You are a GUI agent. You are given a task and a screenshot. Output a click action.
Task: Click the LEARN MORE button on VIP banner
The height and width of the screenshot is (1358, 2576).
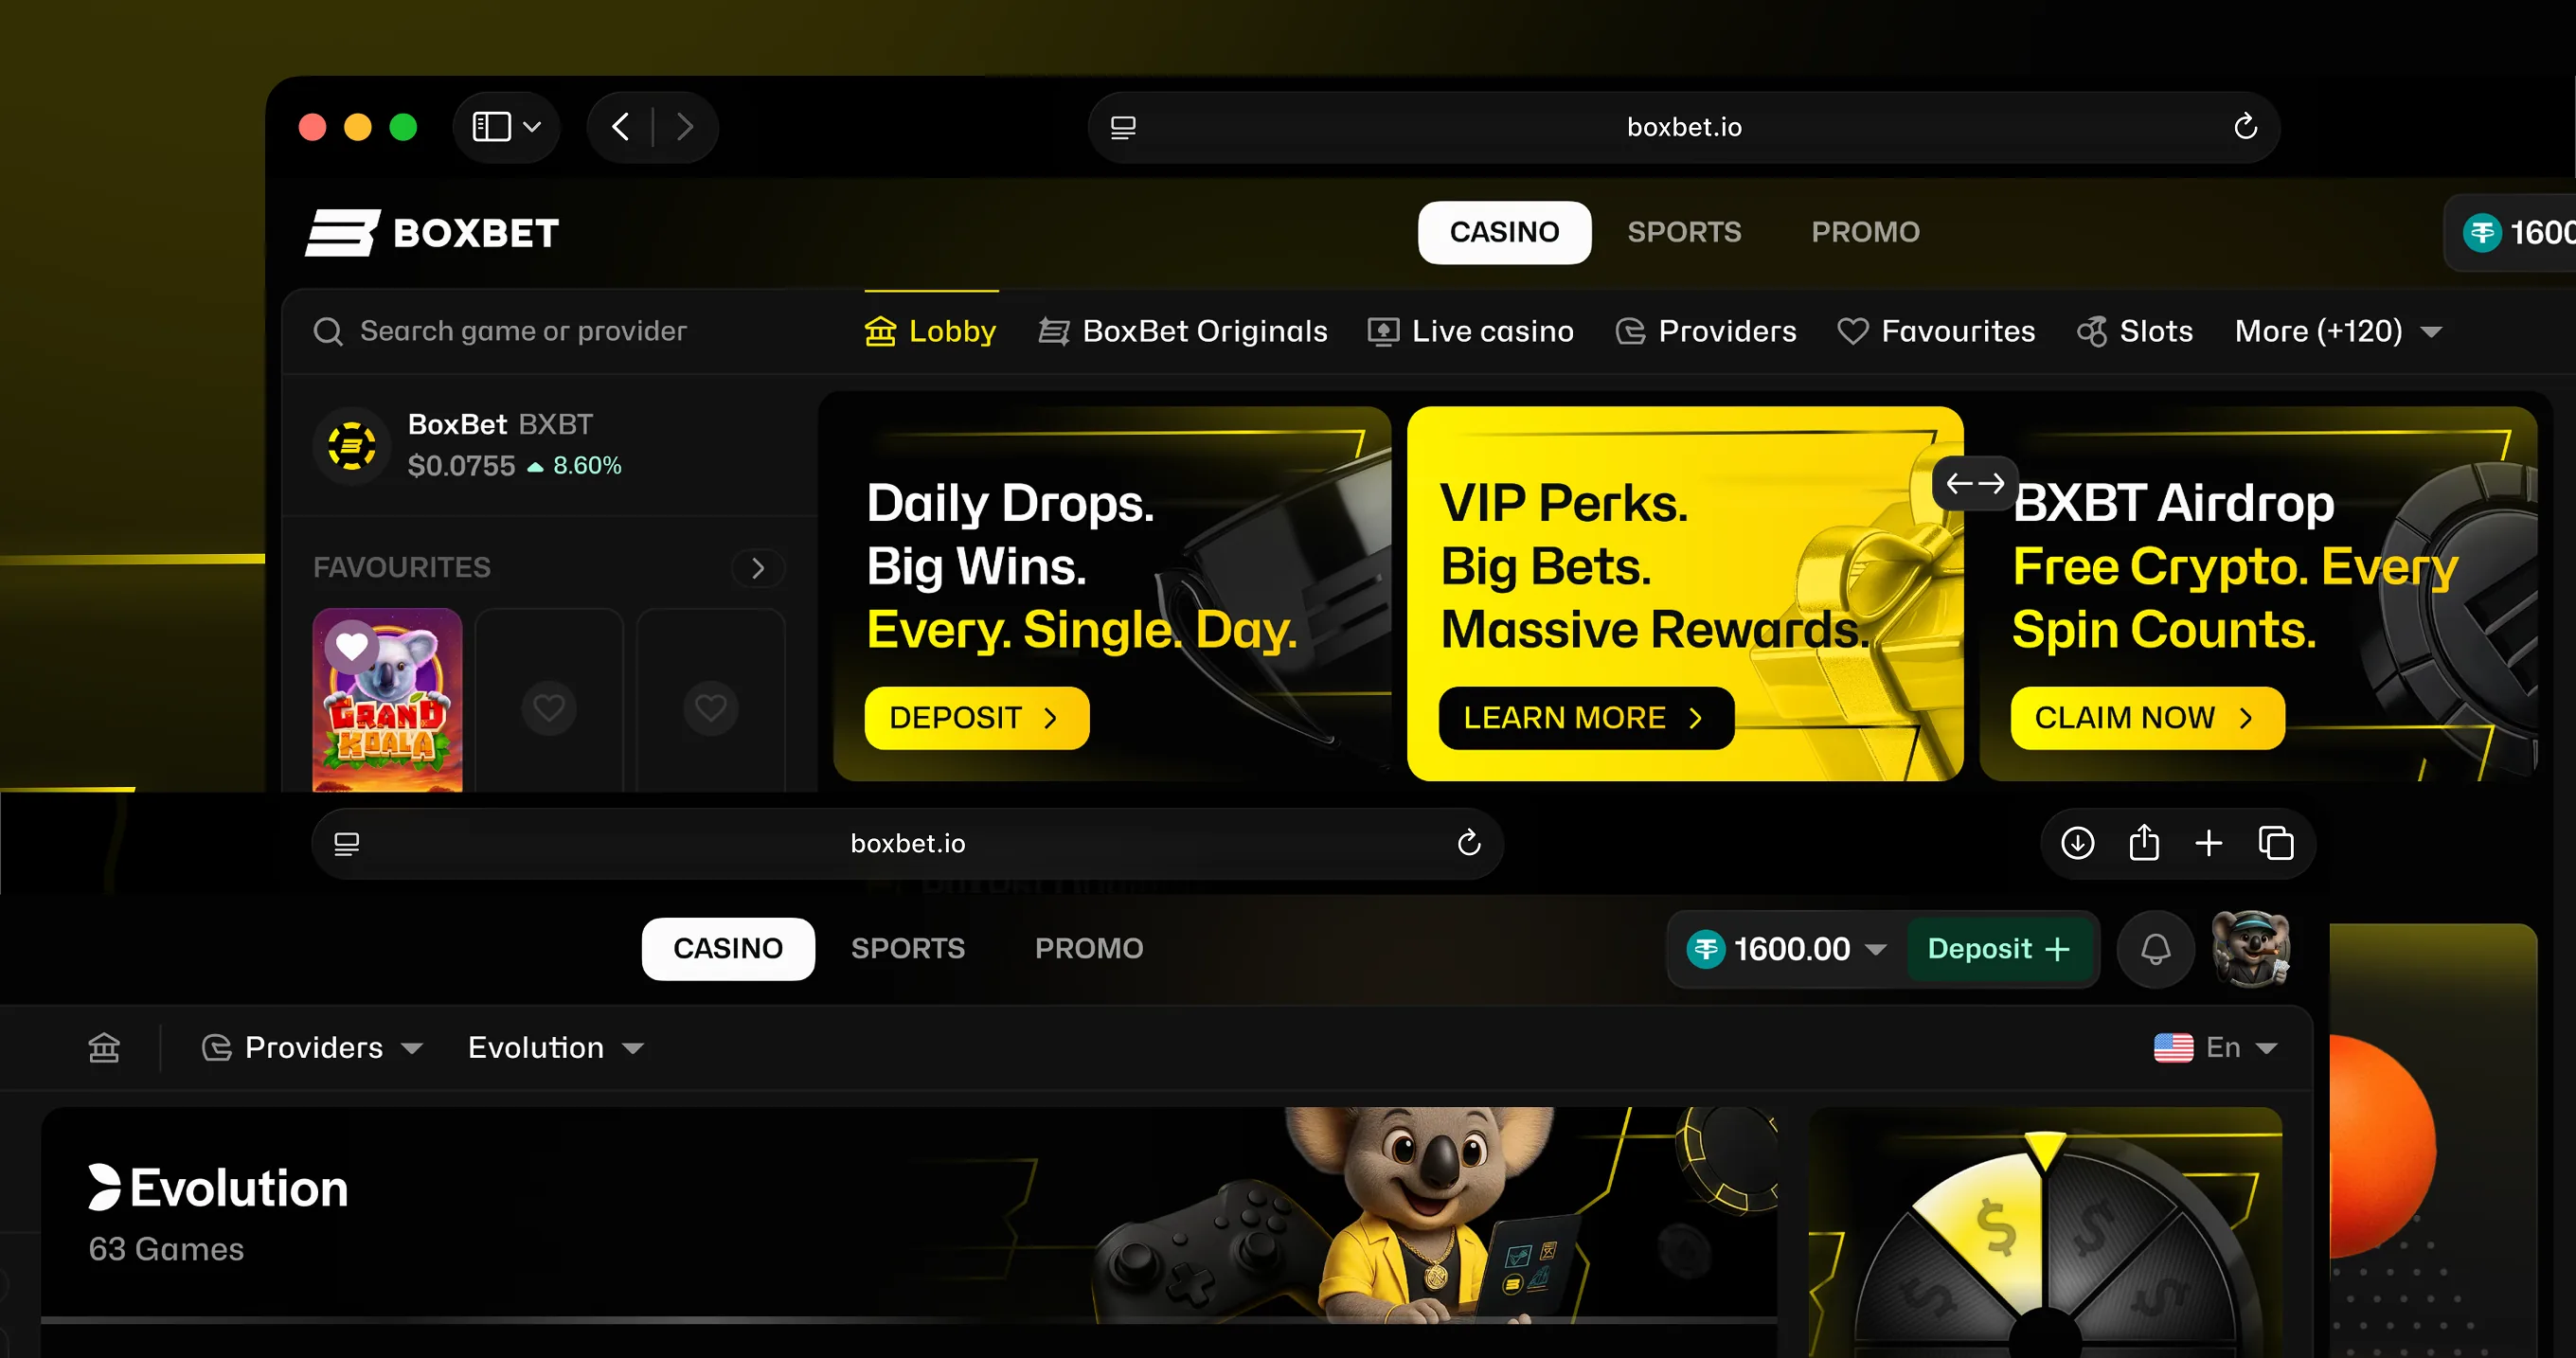(1586, 718)
